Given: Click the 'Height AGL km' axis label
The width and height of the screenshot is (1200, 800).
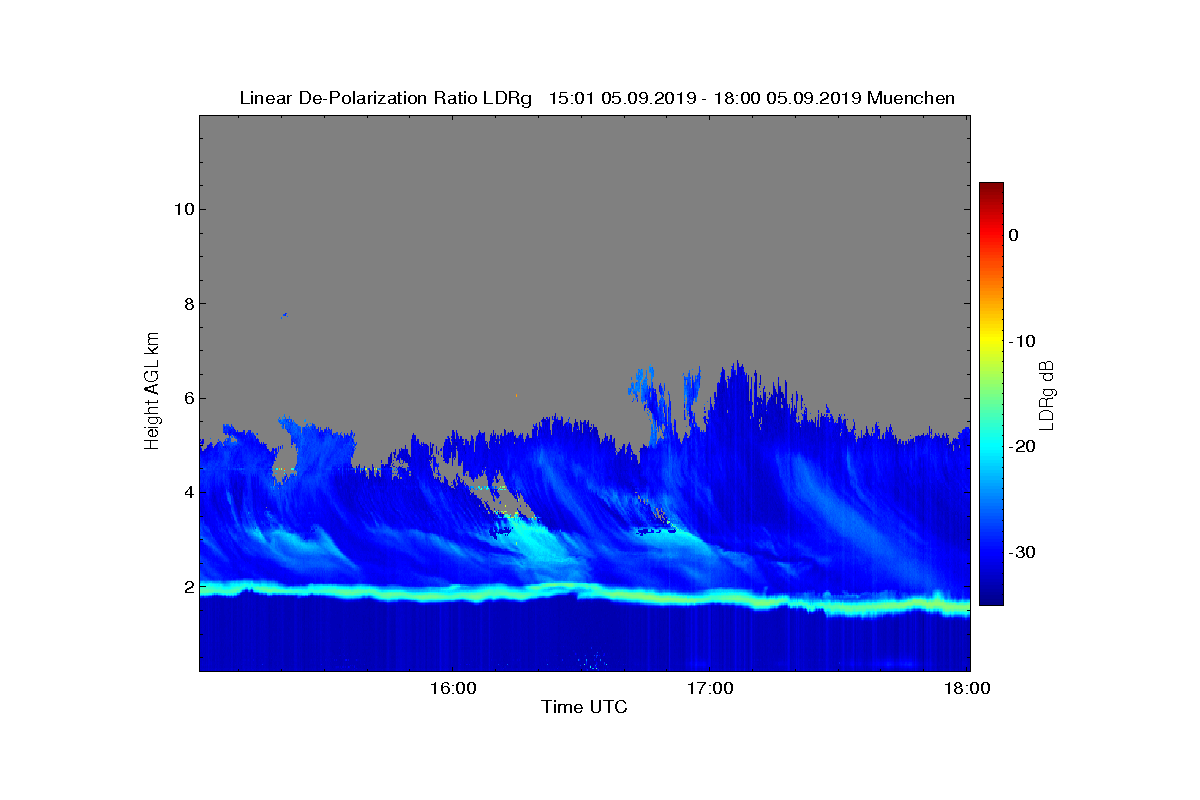Looking at the screenshot, I should (152, 393).
